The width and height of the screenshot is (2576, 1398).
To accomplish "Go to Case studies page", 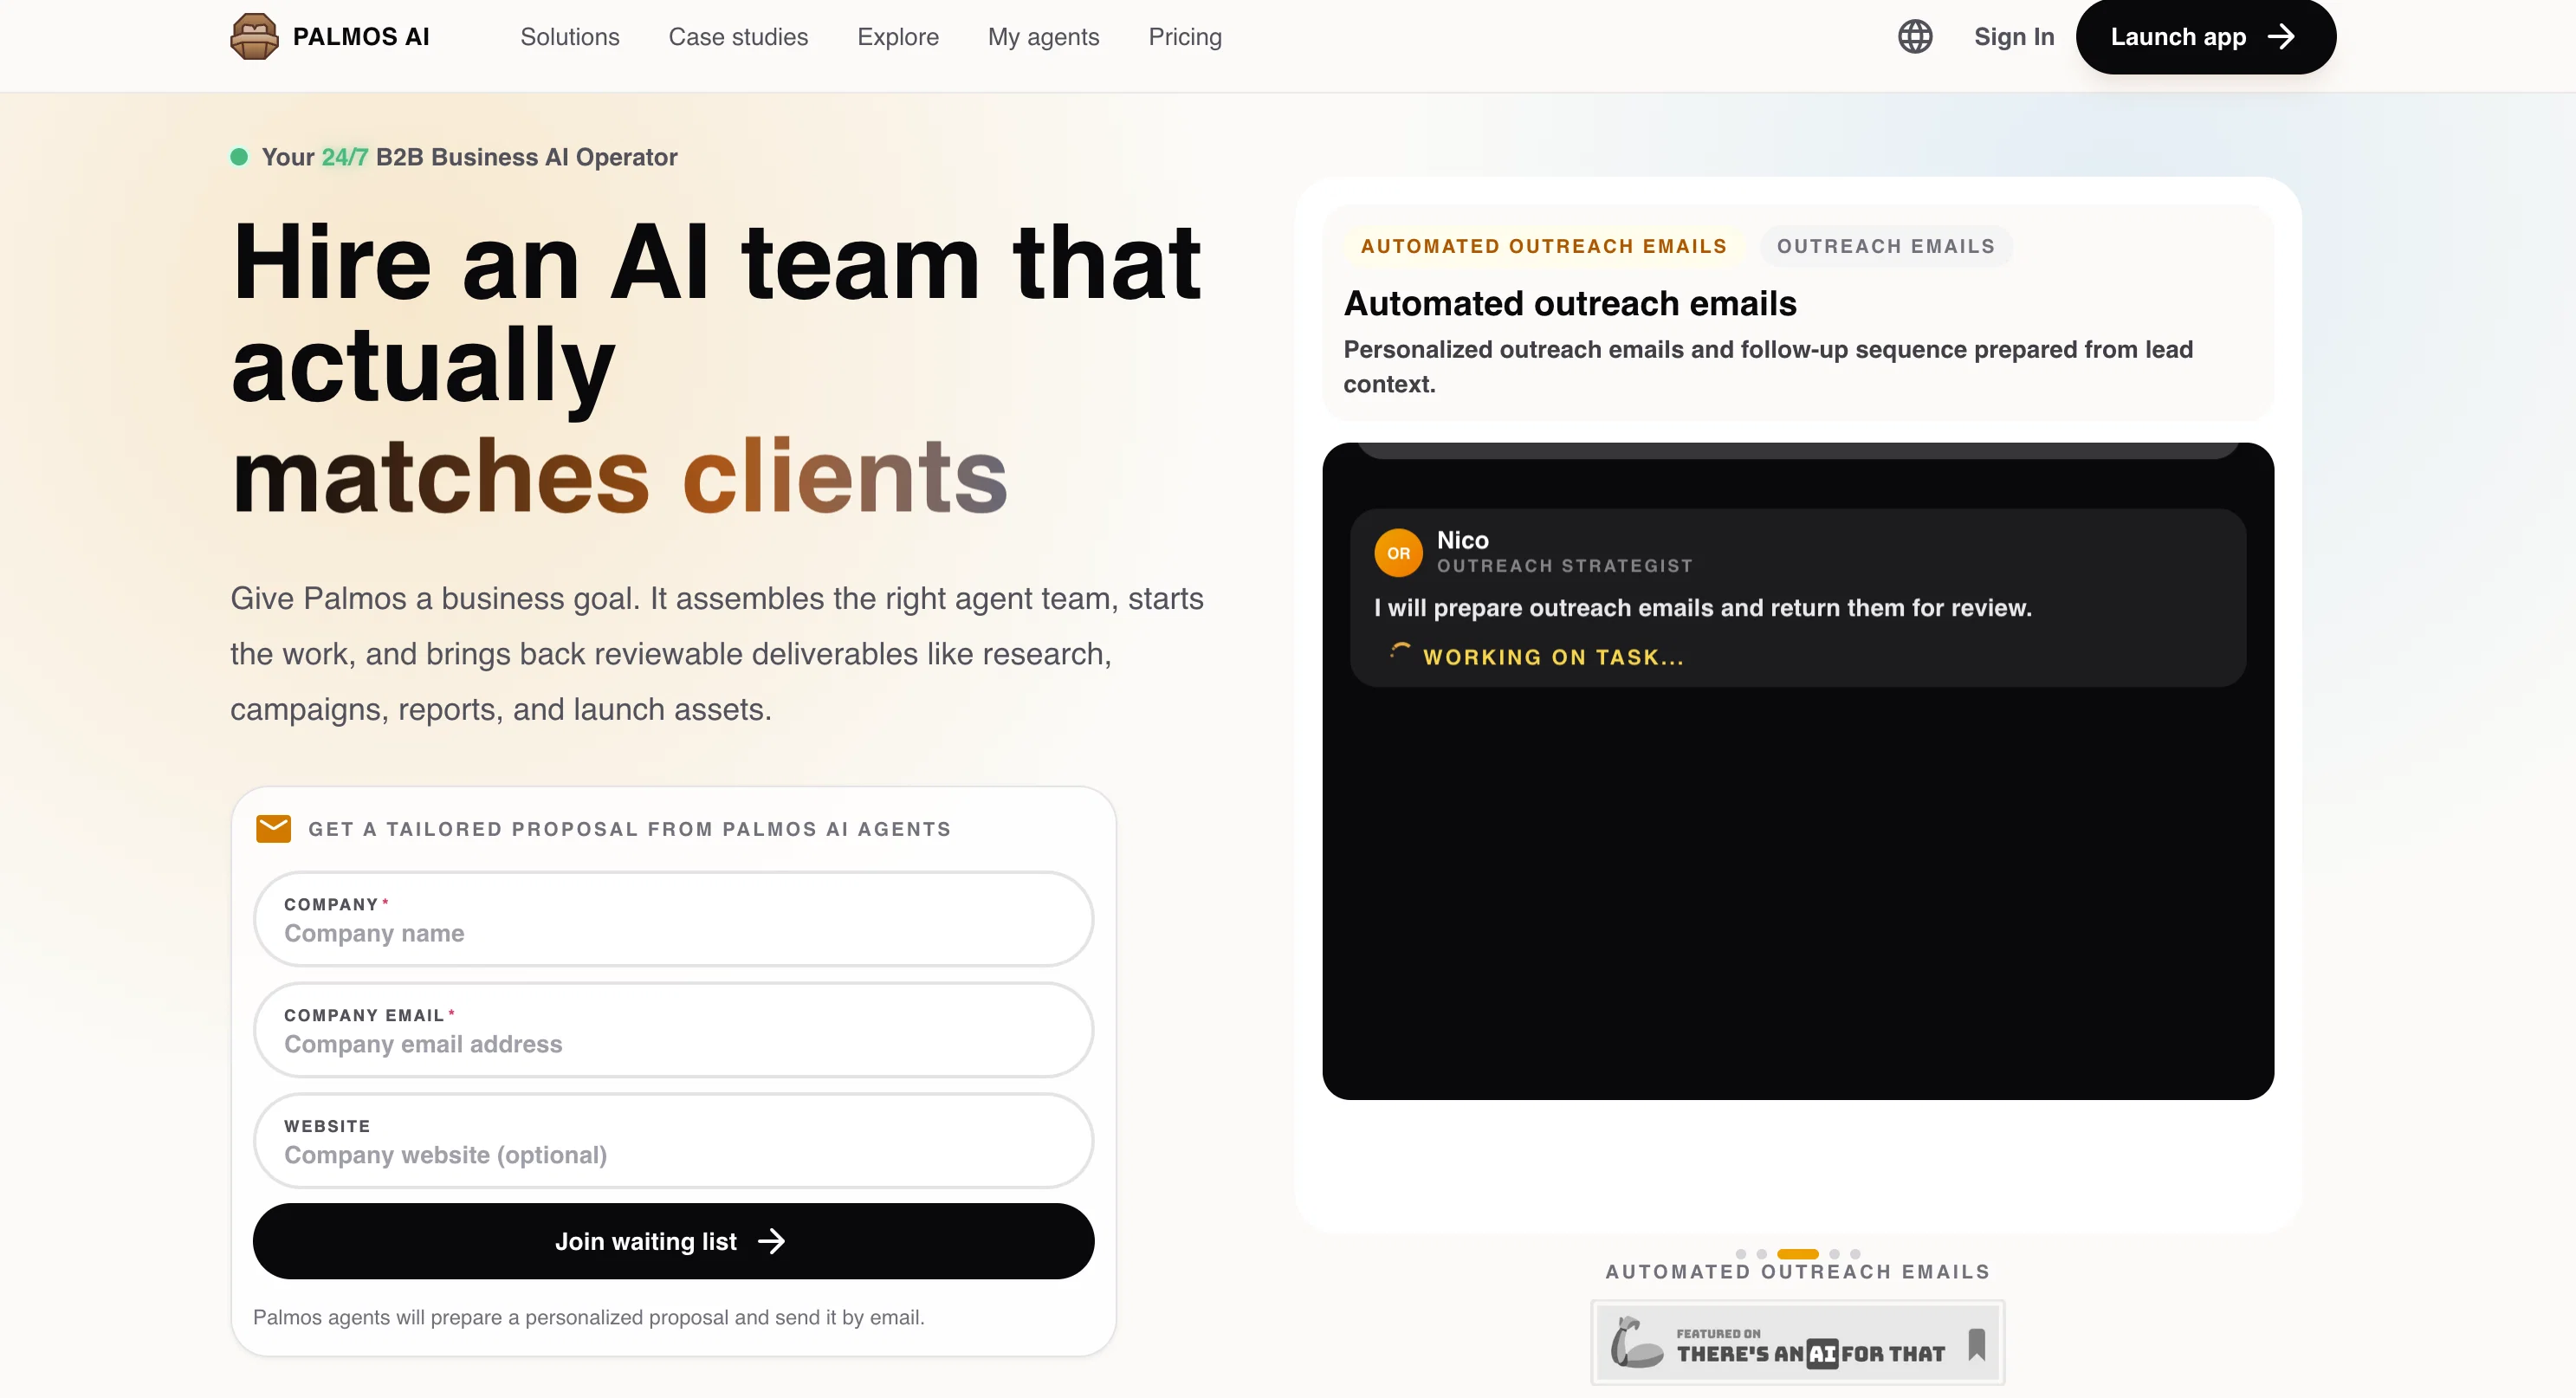I will (x=738, y=37).
